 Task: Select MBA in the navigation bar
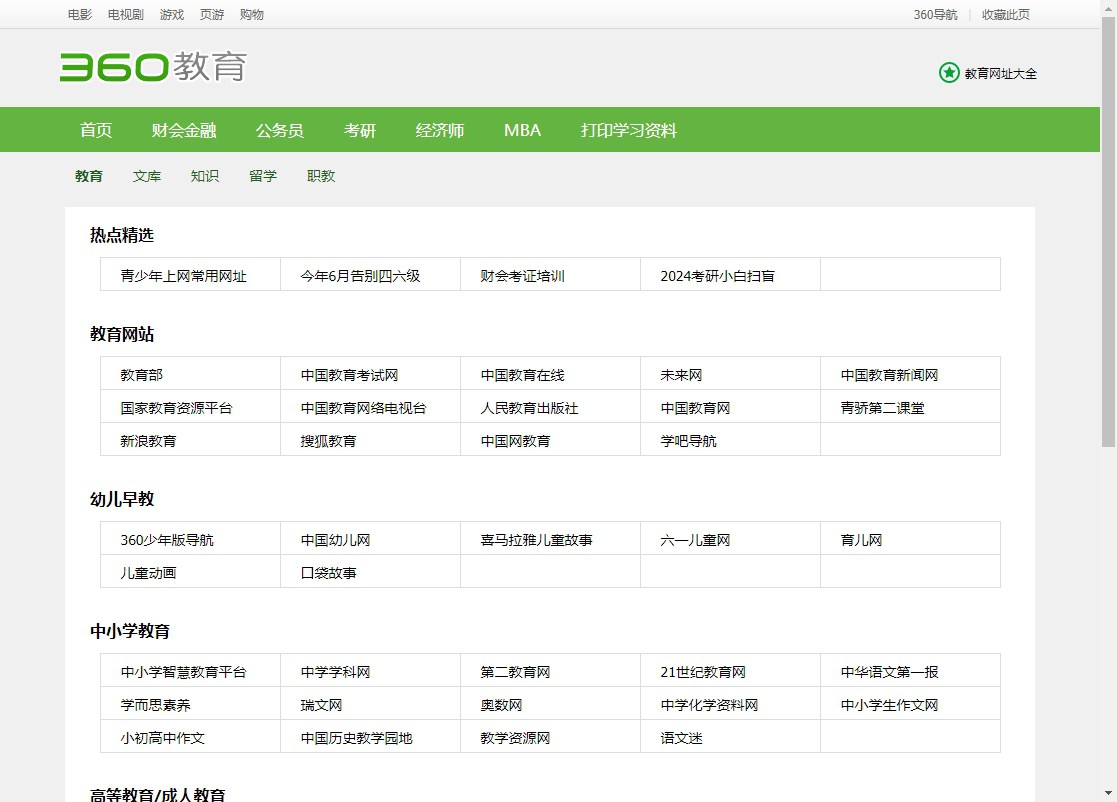(522, 130)
